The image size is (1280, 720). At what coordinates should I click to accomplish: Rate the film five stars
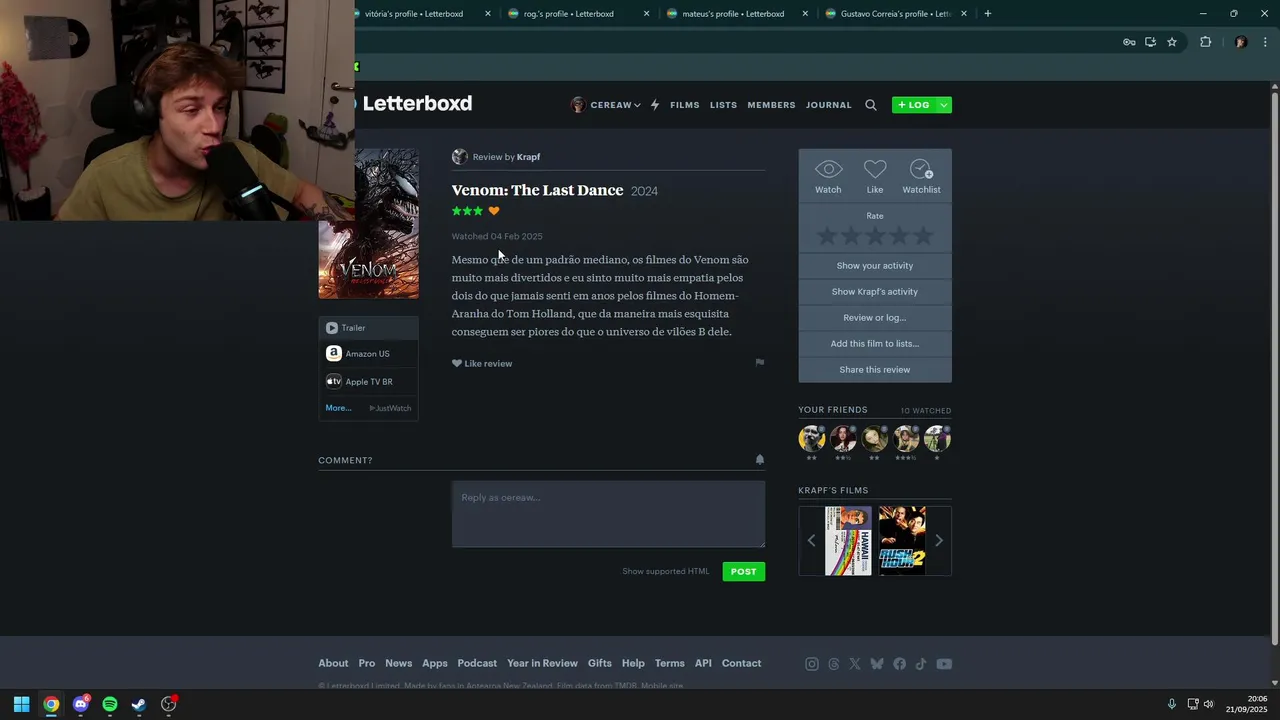pyautogui.click(x=923, y=237)
